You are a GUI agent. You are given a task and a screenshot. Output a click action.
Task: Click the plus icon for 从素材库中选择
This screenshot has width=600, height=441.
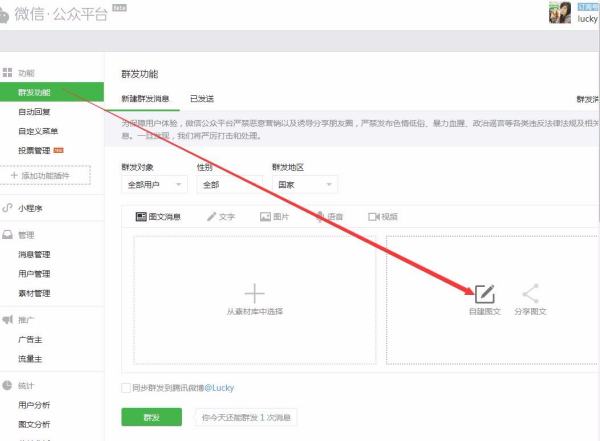click(254, 294)
